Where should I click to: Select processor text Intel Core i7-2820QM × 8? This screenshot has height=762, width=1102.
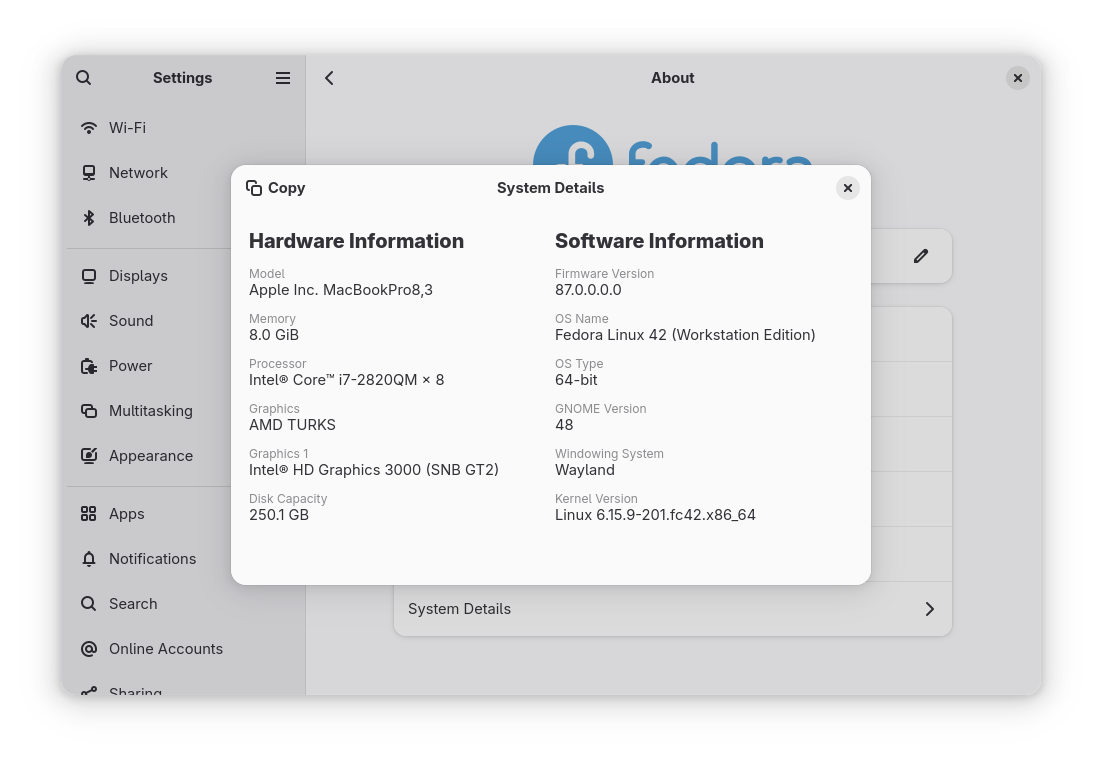[346, 380]
